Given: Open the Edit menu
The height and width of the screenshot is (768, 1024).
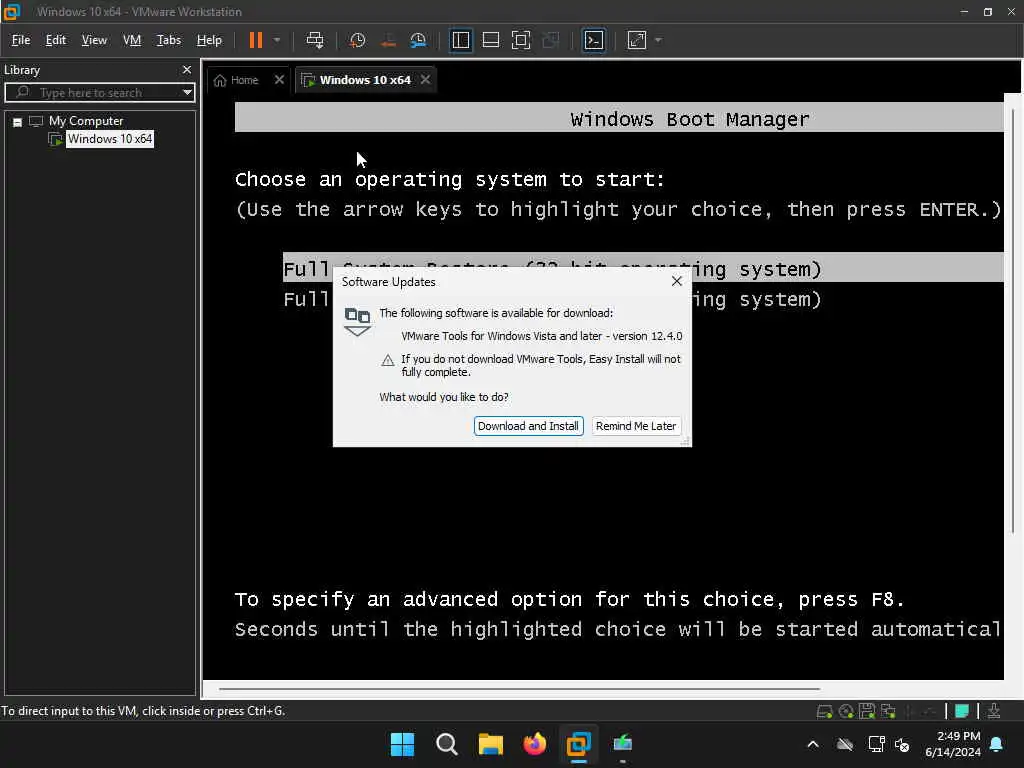Looking at the screenshot, I should coord(56,40).
